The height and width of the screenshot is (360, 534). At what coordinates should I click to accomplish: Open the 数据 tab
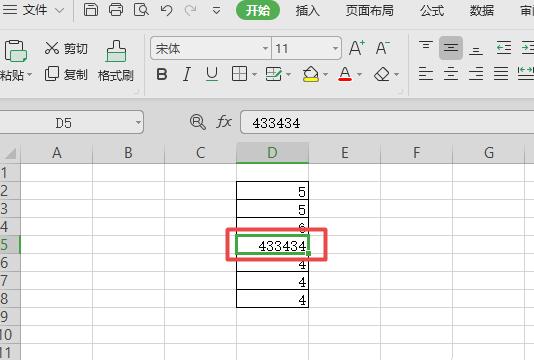pyautogui.click(x=482, y=11)
